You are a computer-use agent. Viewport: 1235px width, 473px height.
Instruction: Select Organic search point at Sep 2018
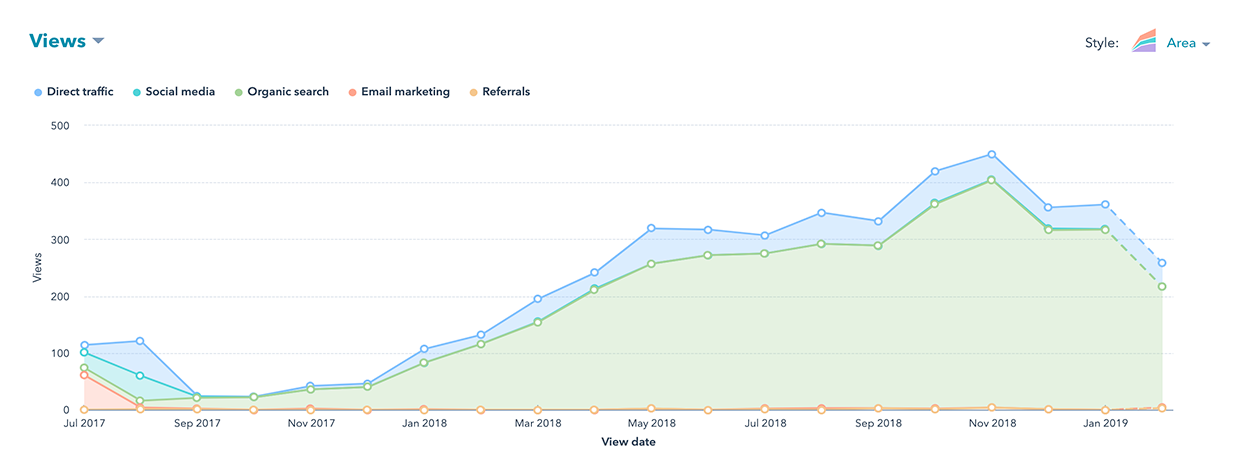click(x=879, y=246)
